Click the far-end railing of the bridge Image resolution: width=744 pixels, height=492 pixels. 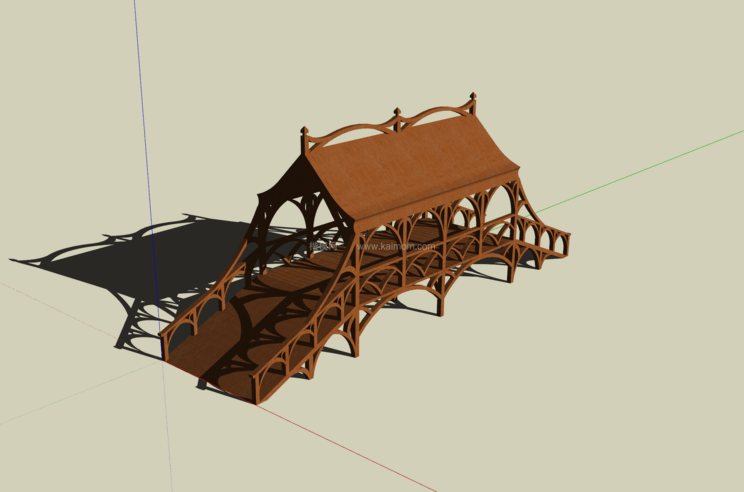click(545, 236)
